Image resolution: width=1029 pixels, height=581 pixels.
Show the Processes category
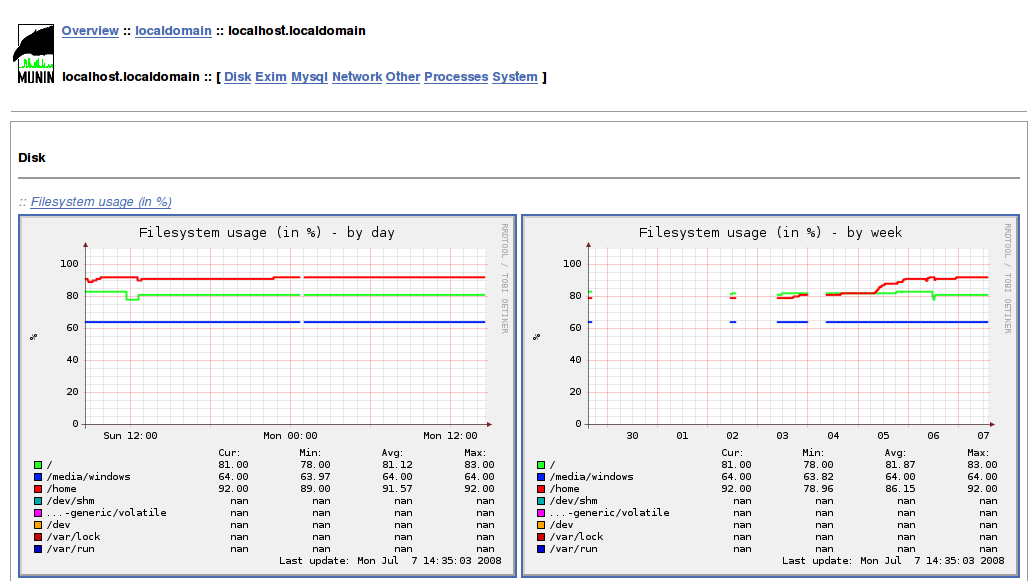tap(456, 77)
